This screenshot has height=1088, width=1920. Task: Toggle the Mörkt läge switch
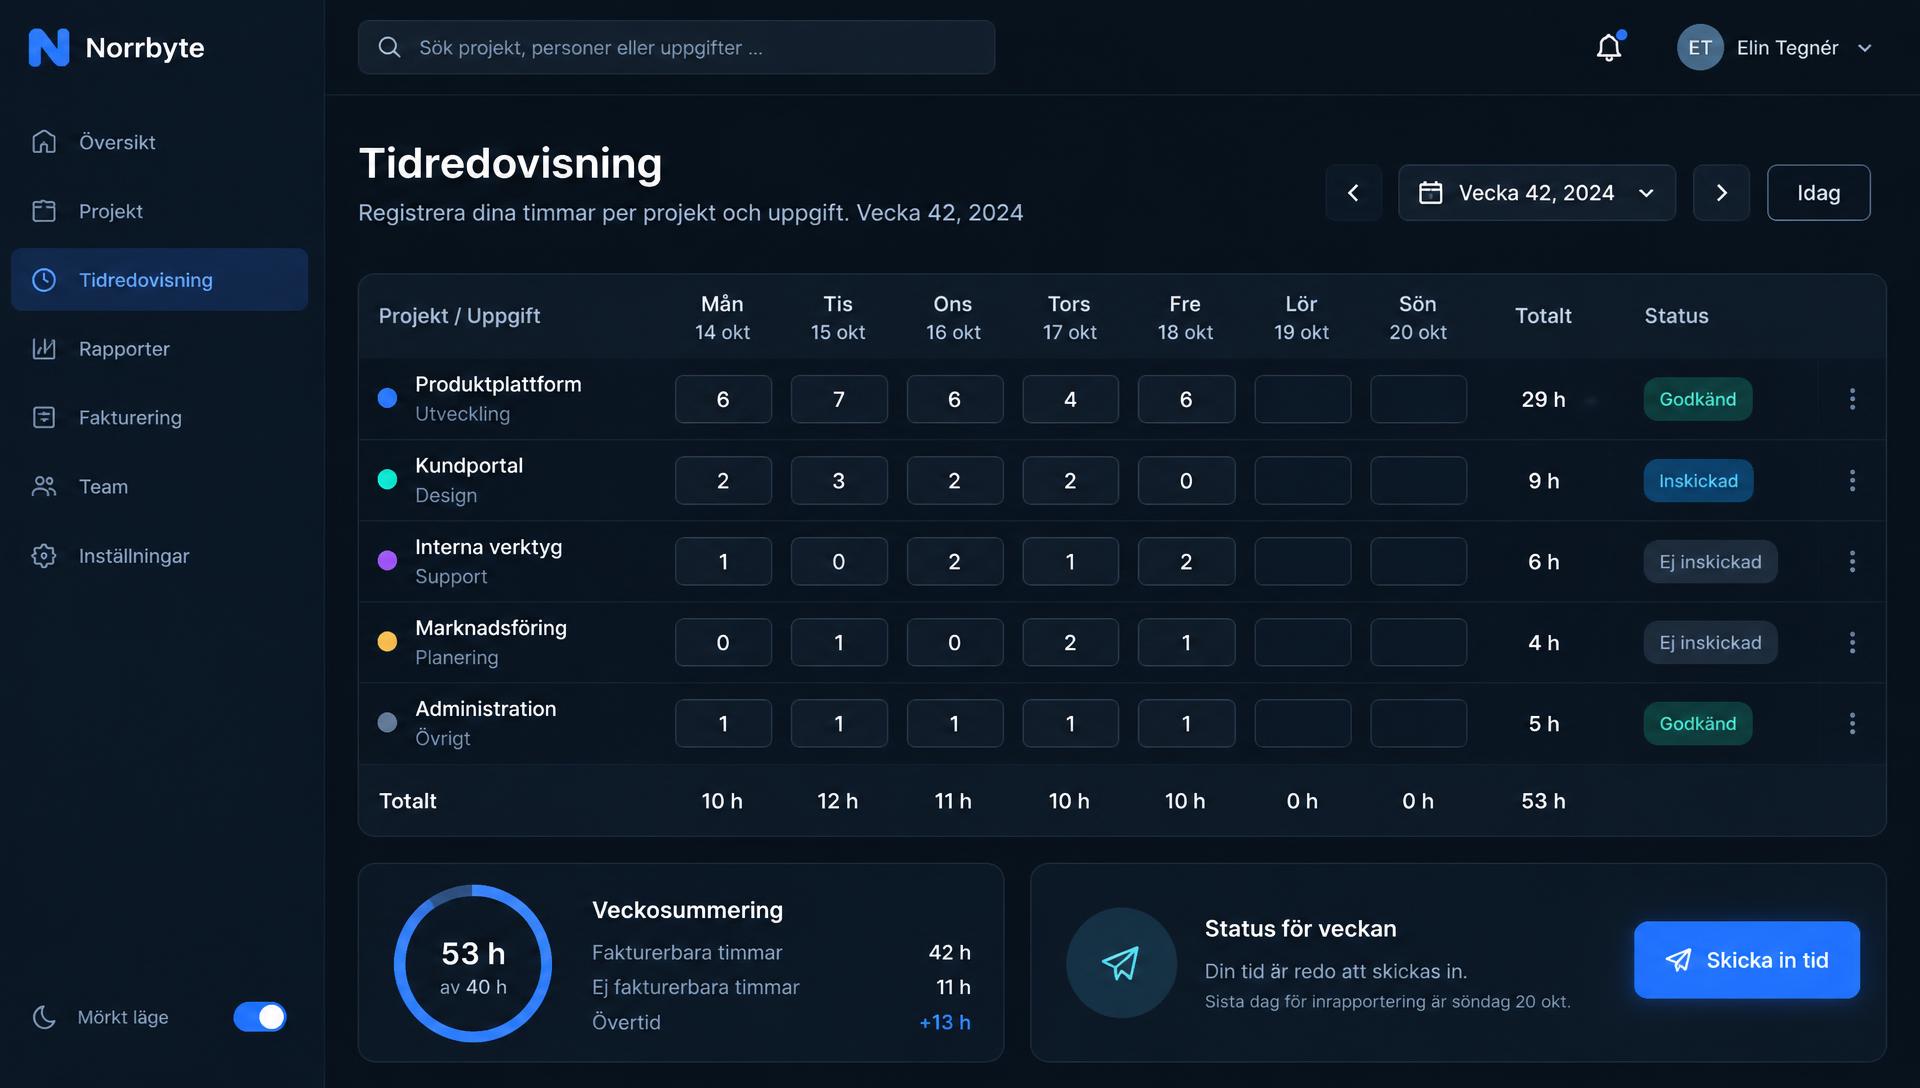point(260,1017)
